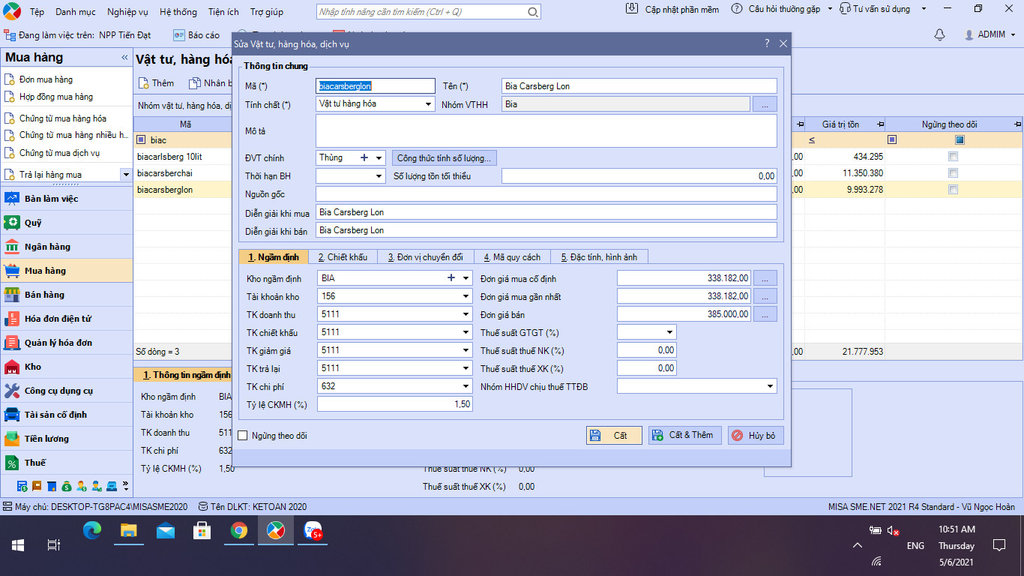Add new unit with ĐVT chính plus
This screenshot has height=576, width=1024.
tap(364, 158)
